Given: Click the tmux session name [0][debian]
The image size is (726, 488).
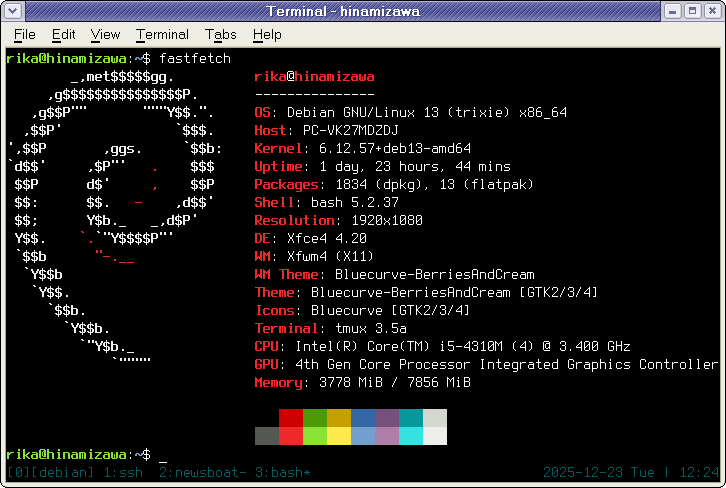Looking at the screenshot, I should pyautogui.click(x=50, y=473).
